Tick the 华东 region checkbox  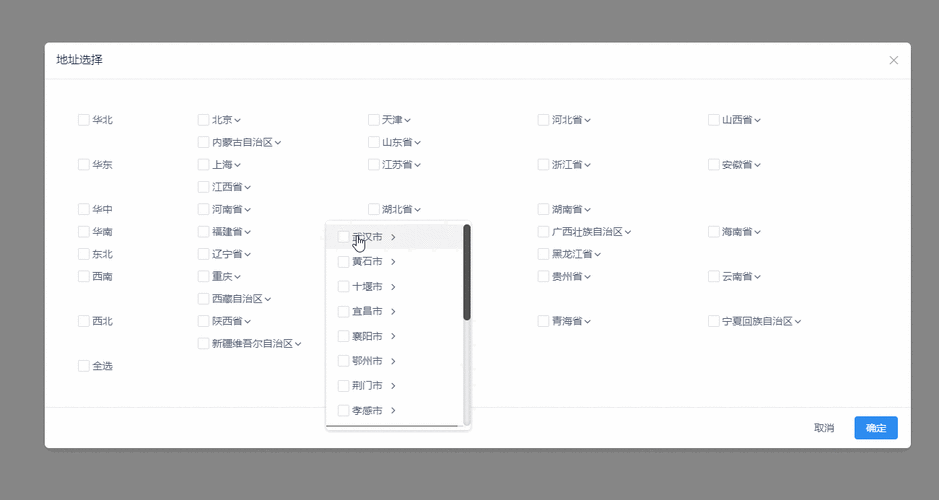point(84,165)
